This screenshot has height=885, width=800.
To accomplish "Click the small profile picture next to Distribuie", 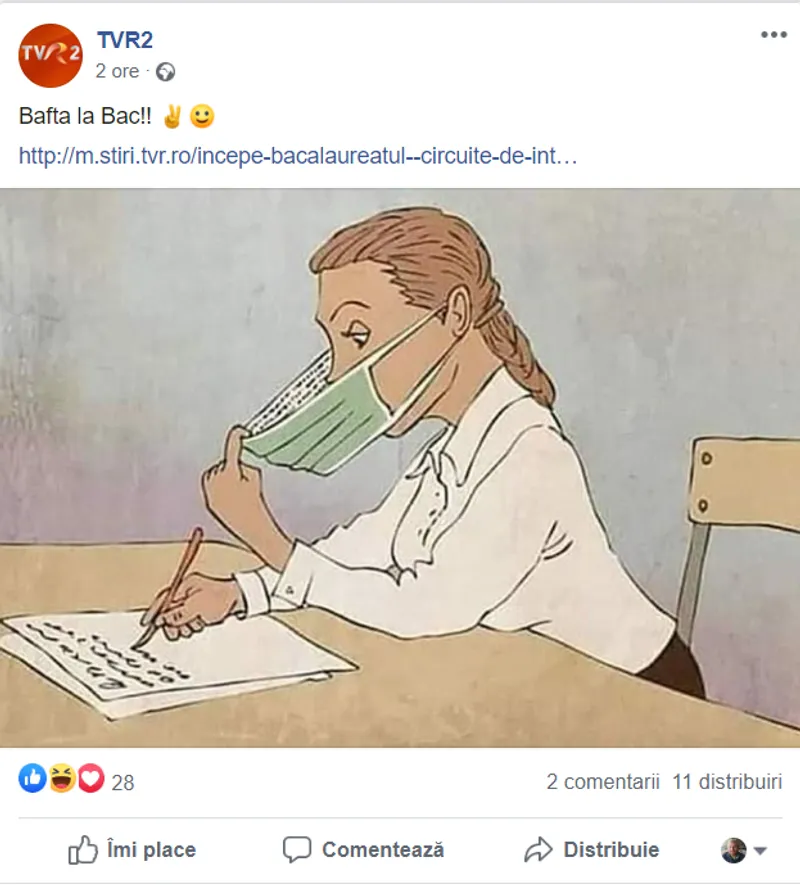I will click(734, 850).
